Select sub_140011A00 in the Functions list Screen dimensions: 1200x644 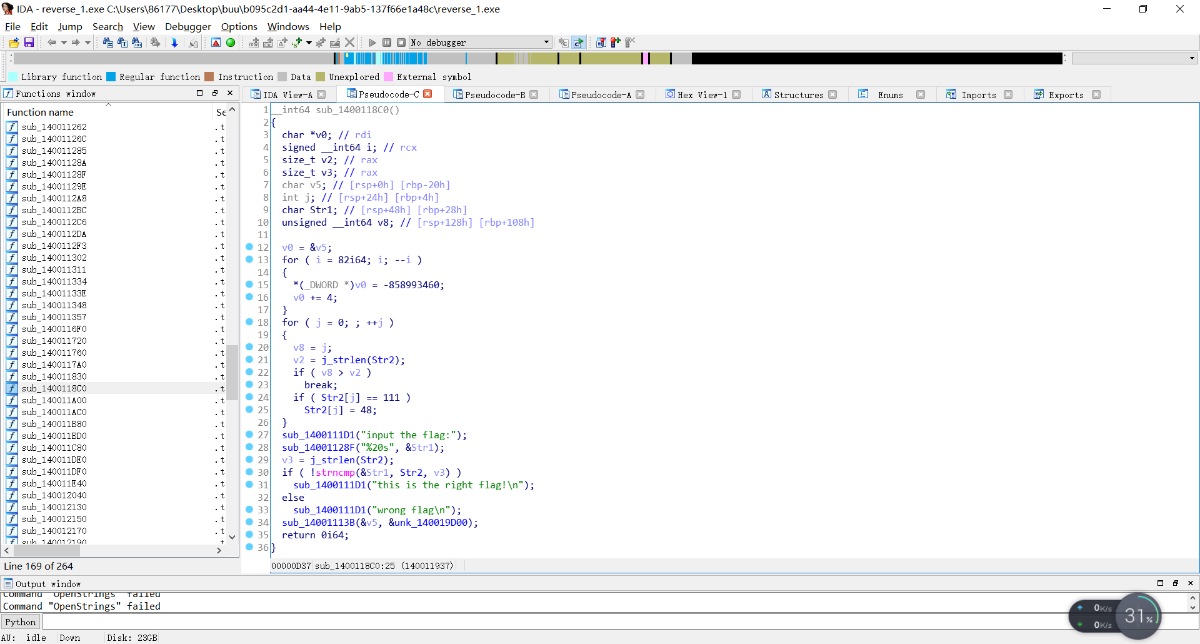[x=54, y=399]
